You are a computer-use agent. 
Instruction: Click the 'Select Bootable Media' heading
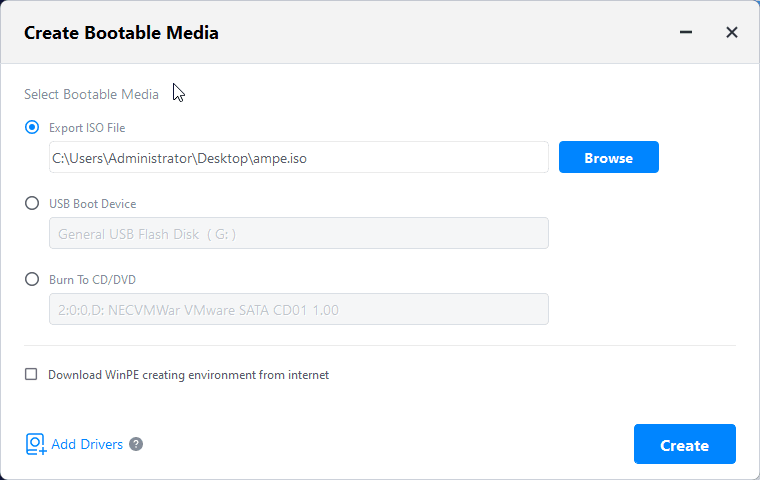pyautogui.click(x=91, y=95)
